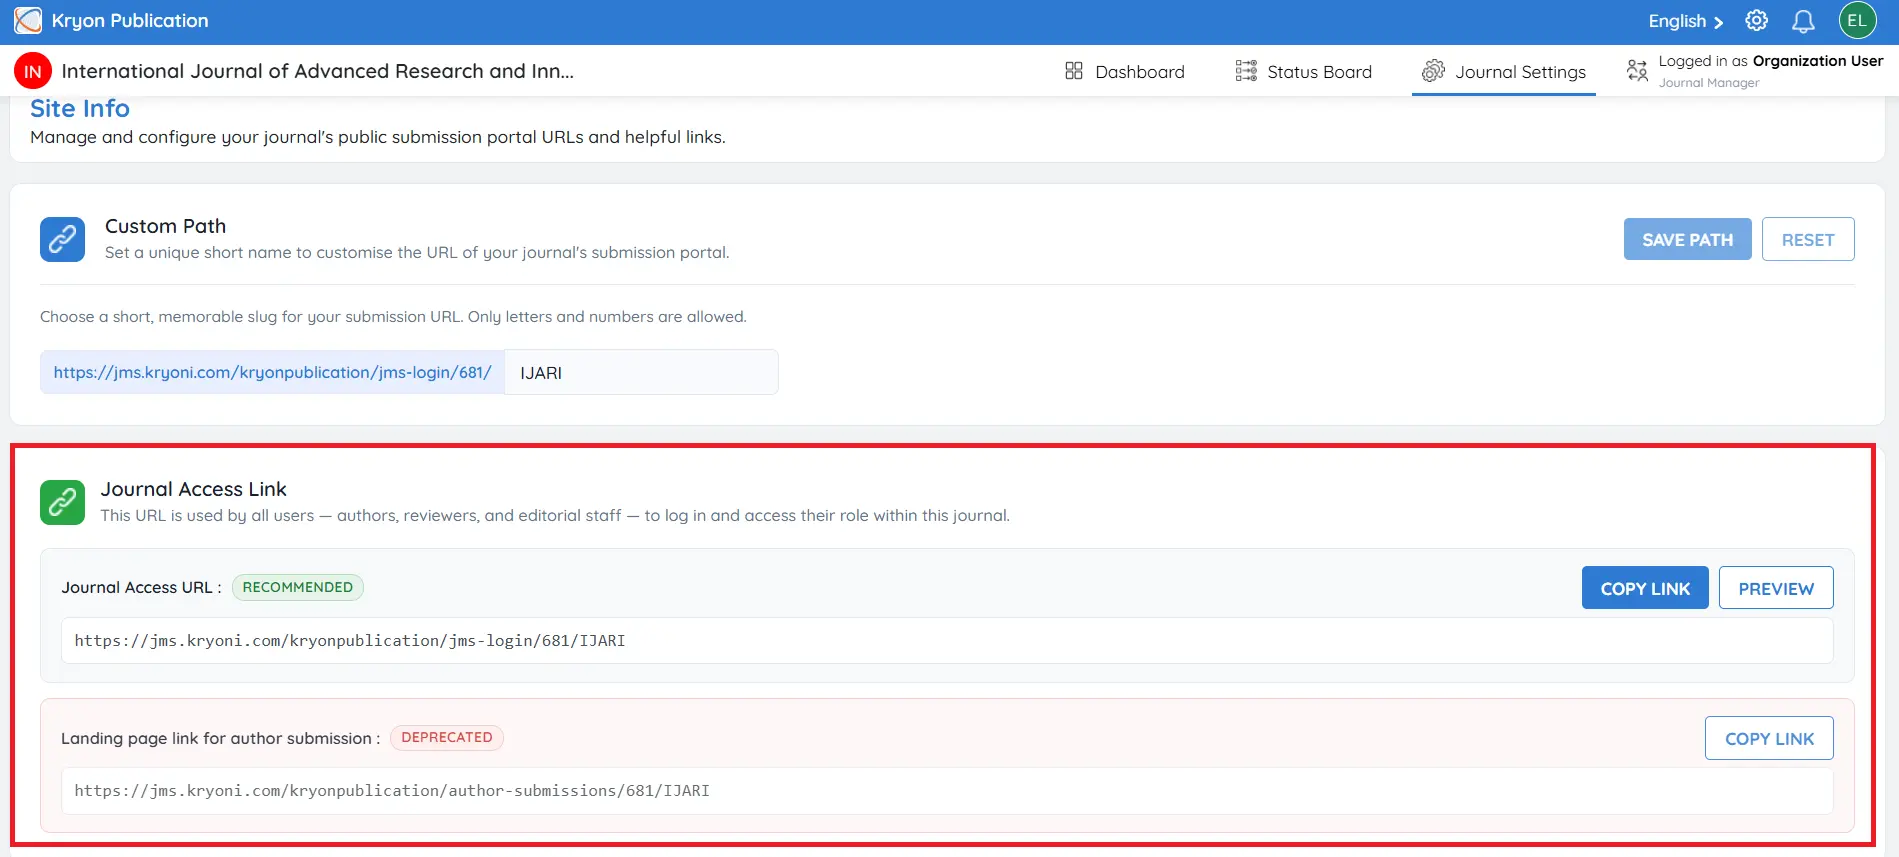The width and height of the screenshot is (1899, 857).
Task: Click the Dashboard grid icon
Action: pyautogui.click(x=1074, y=71)
